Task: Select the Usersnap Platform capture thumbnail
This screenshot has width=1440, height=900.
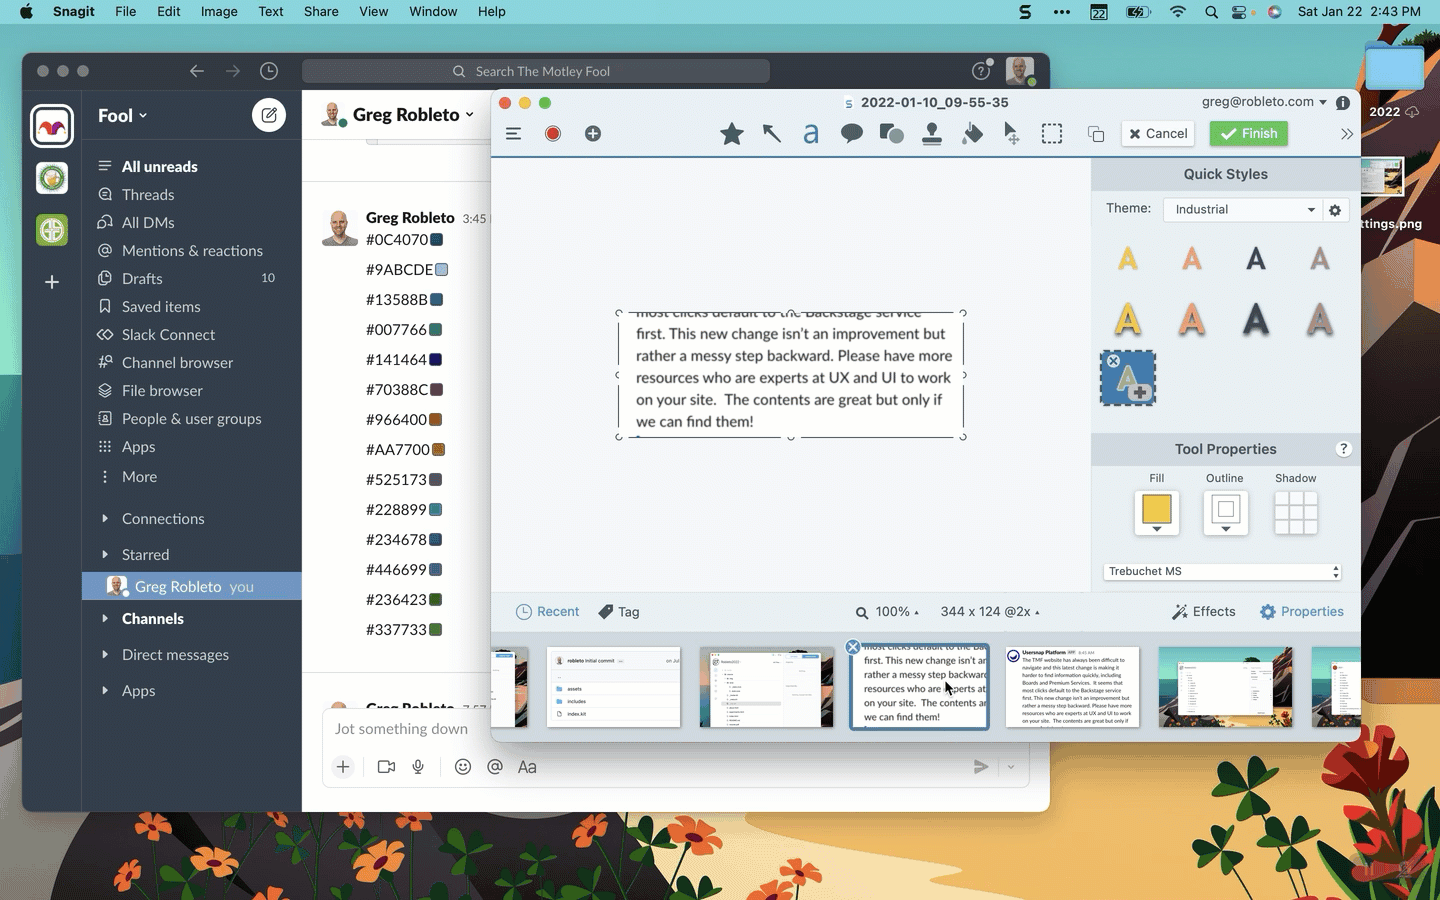Action: coord(1072,687)
